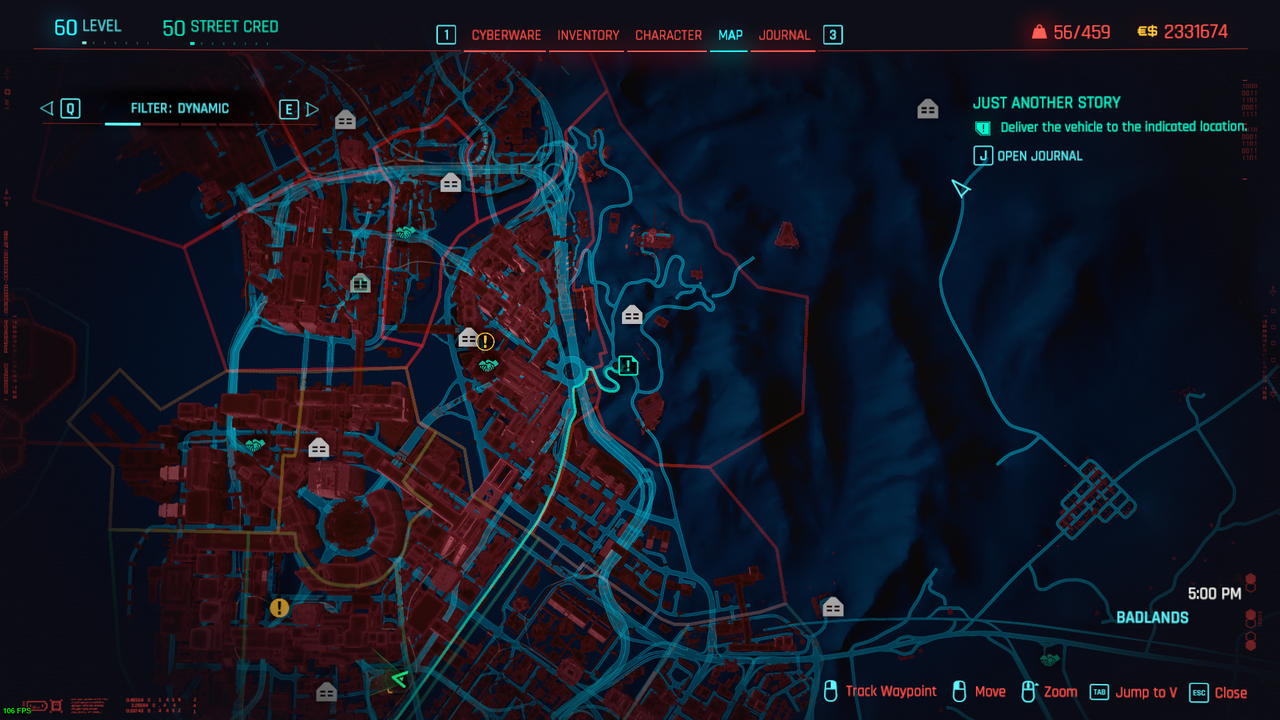The width and height of the screenshot is (1280, 720).
Task: Go to the Character tab
Action: 668,35
